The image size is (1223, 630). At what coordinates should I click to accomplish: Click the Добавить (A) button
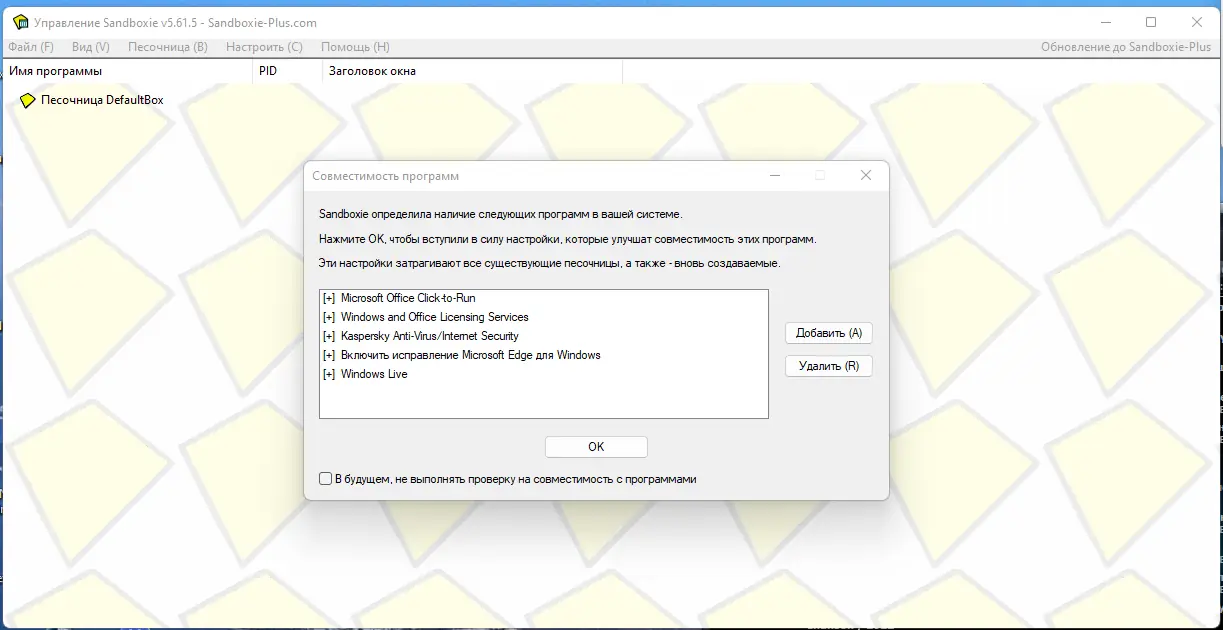(x=829, y=333)
